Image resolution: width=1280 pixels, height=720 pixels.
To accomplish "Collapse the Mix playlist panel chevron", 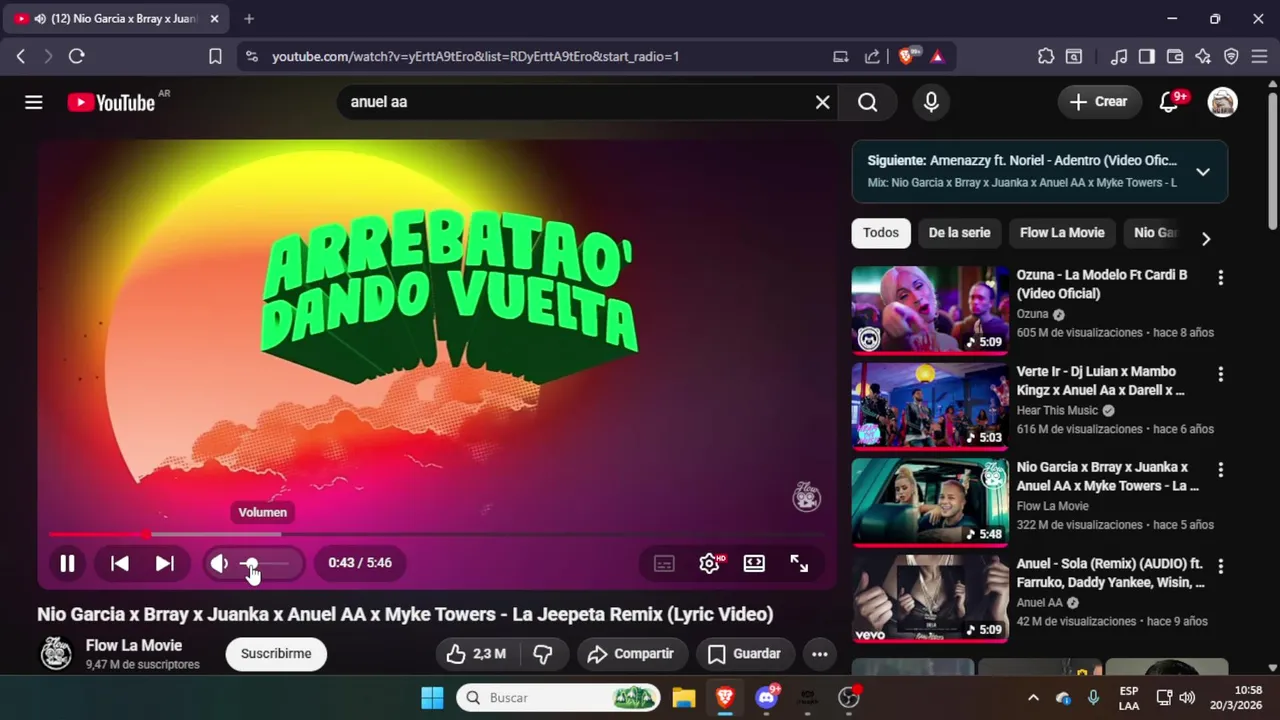I will (1203, 172).
